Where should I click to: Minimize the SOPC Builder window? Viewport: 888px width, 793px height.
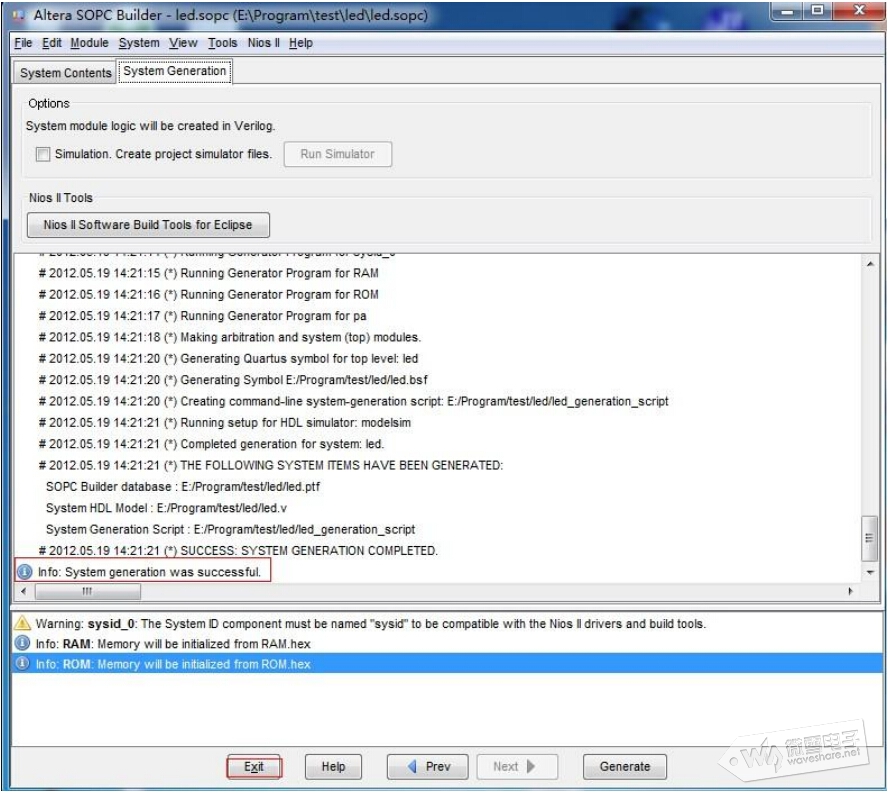point(788,11)
